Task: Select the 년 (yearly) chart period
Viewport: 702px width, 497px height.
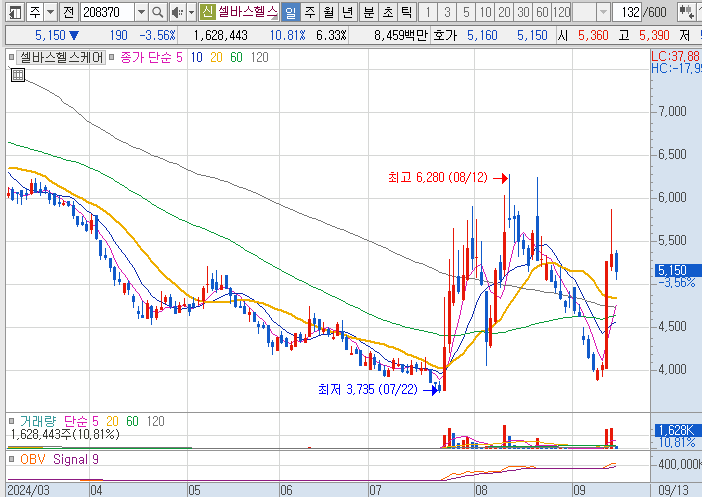Action: pos(347,12)
